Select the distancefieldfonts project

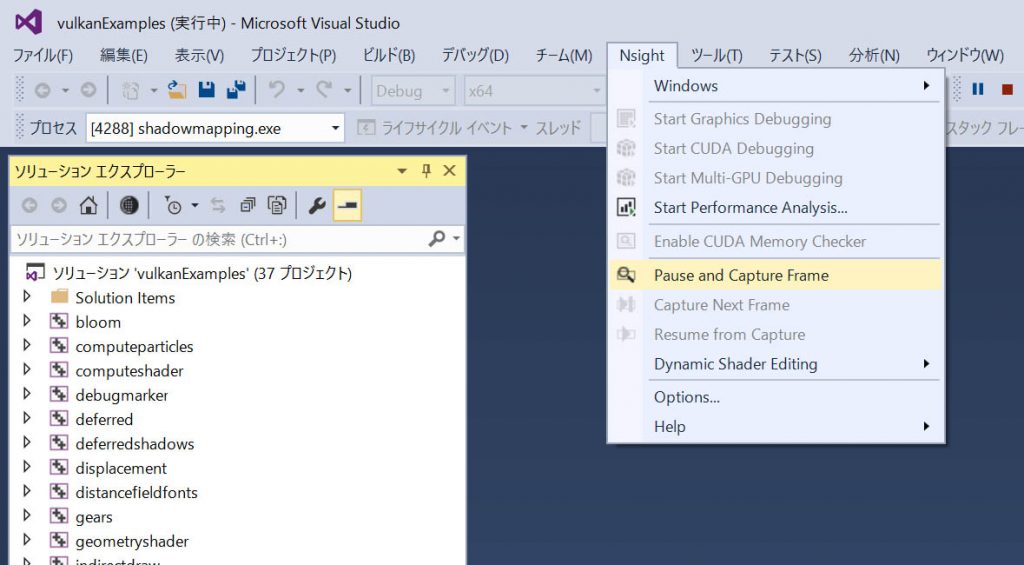coord(136,492)
